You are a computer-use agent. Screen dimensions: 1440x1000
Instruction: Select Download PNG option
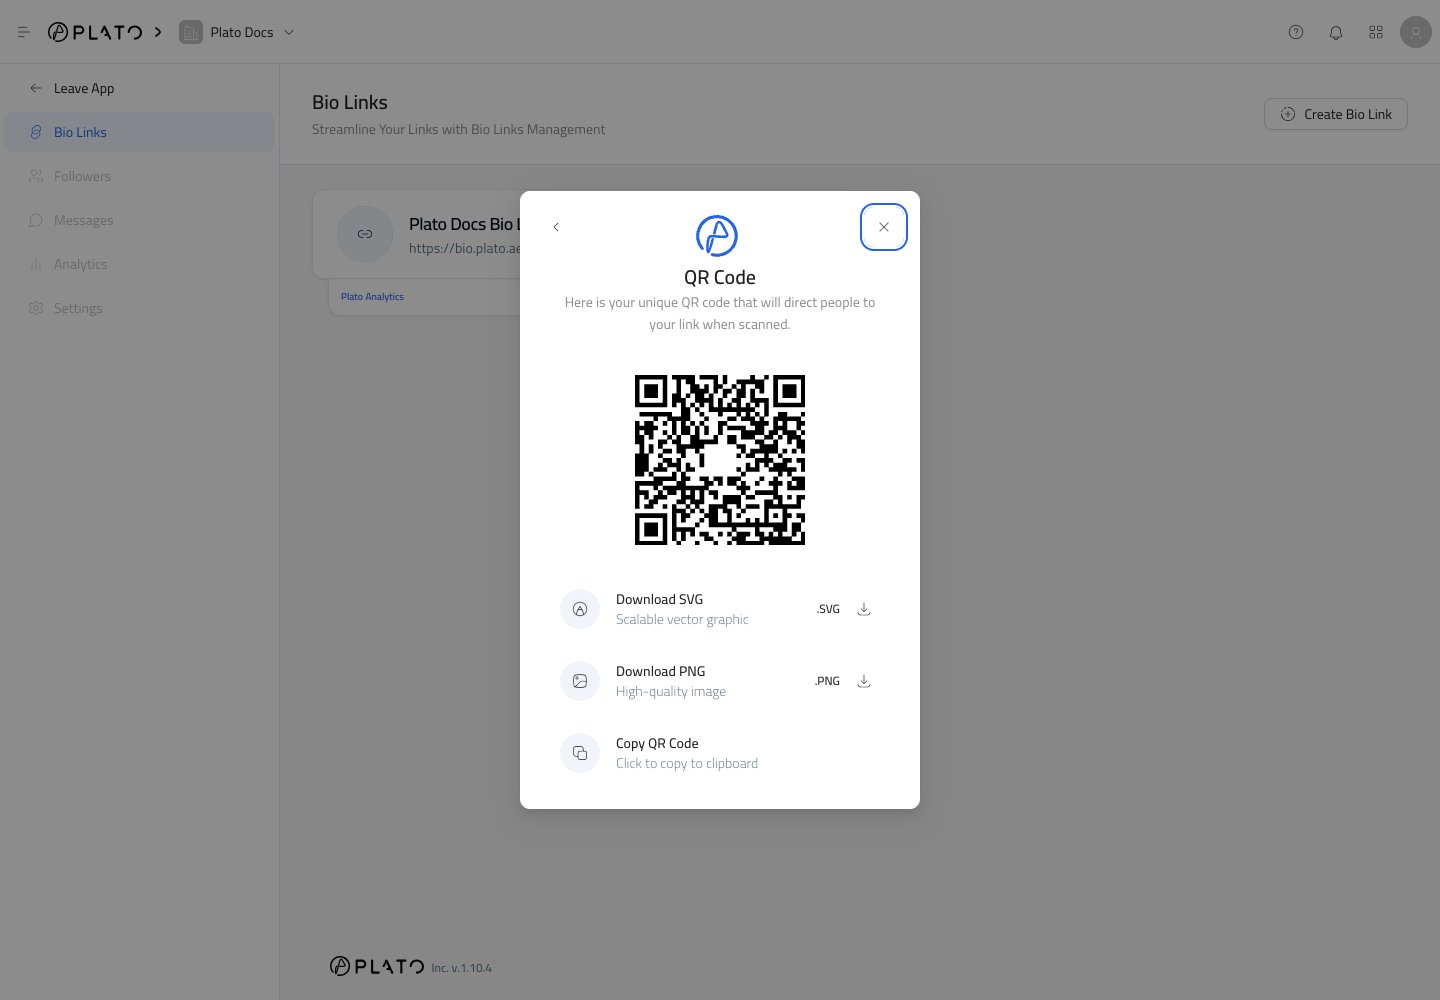720,681
